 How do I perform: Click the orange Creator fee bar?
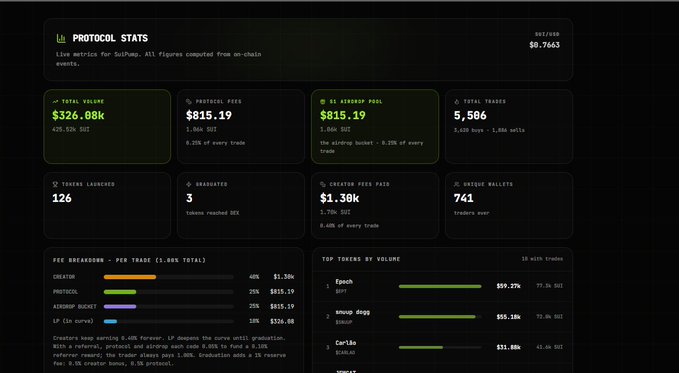pos(130,277)
